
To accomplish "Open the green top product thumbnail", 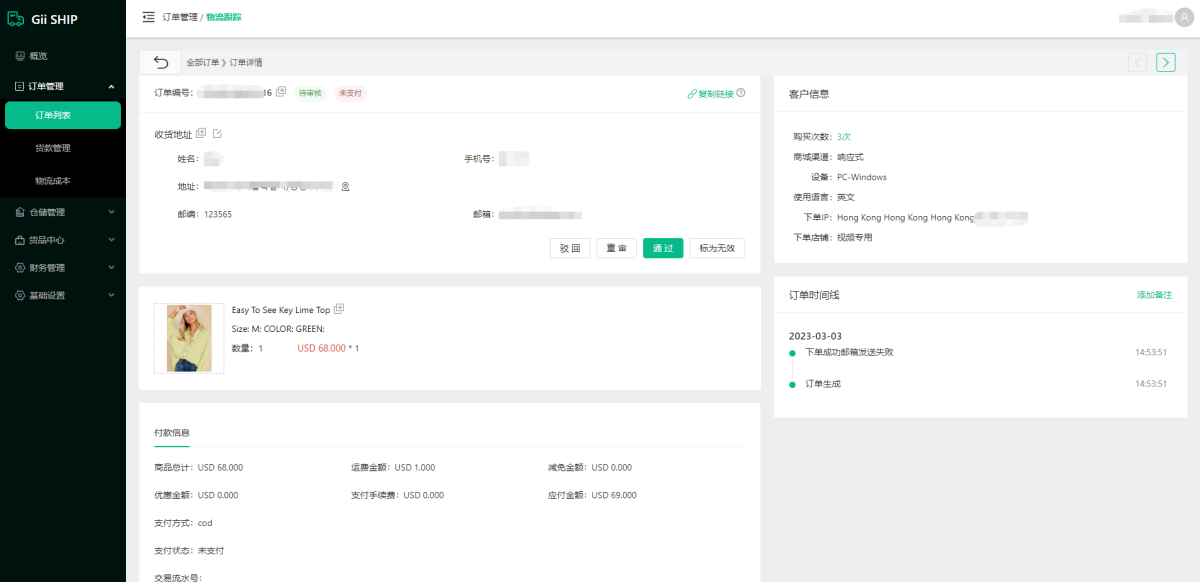I will pos(189,339).
